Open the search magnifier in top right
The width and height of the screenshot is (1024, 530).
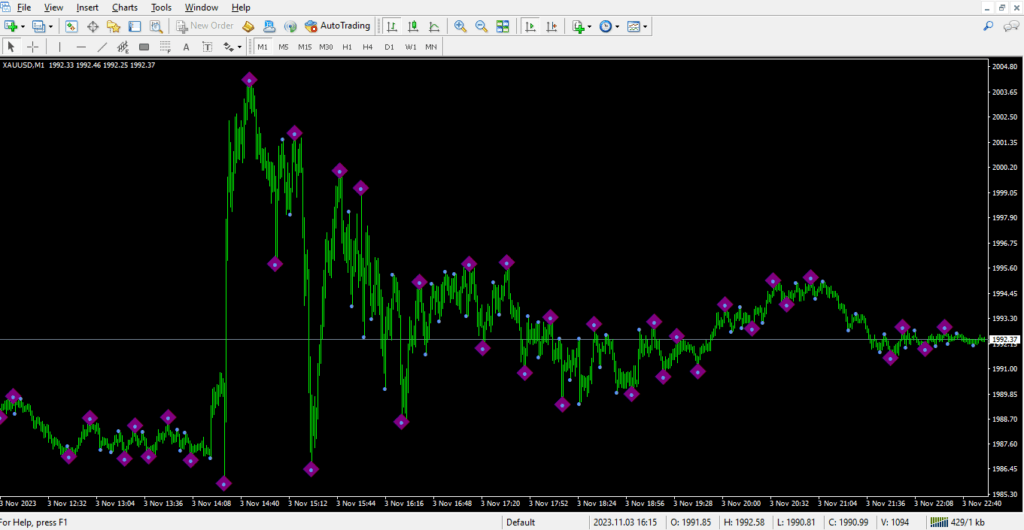(x=987, y=26)
